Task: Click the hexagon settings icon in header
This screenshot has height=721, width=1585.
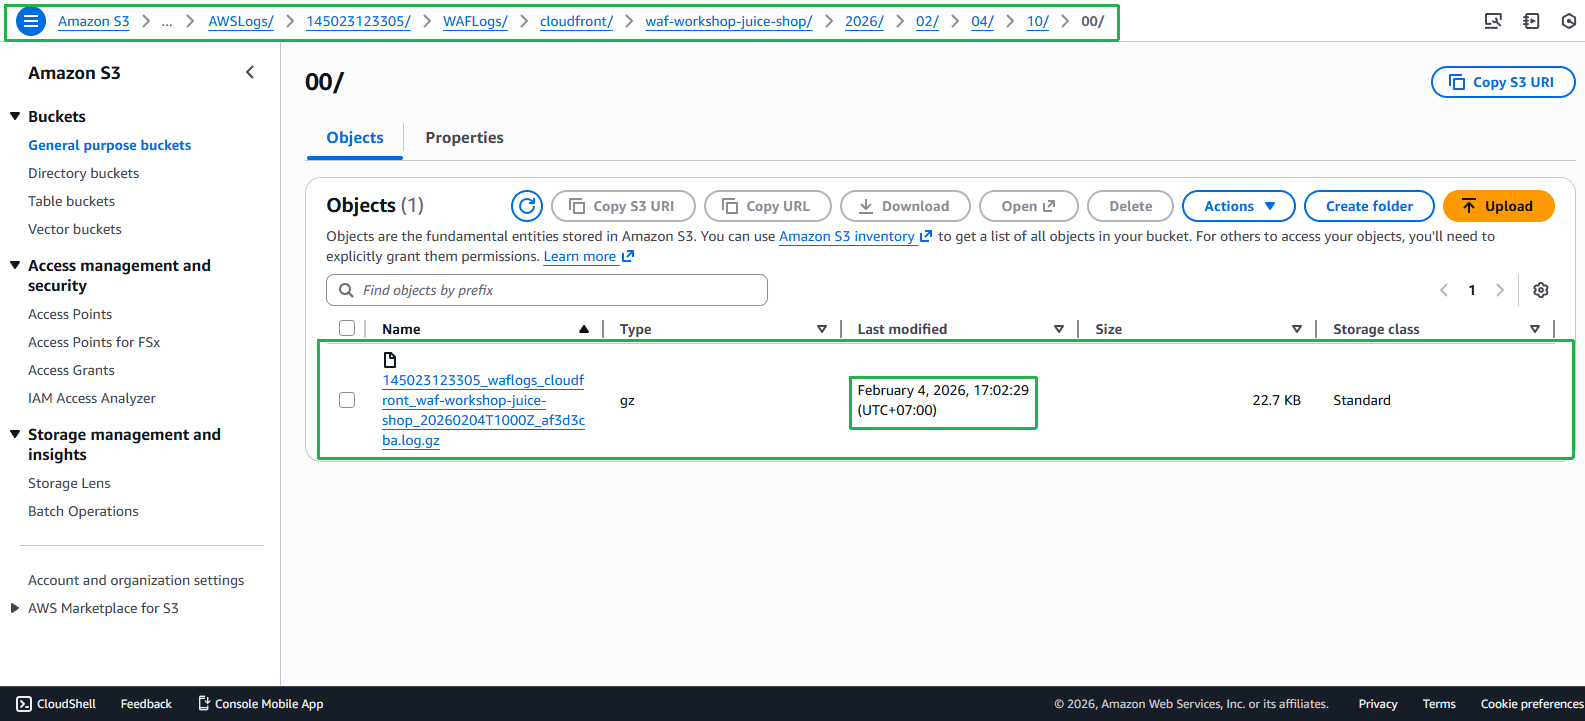Action: (x=1569, y=21)
